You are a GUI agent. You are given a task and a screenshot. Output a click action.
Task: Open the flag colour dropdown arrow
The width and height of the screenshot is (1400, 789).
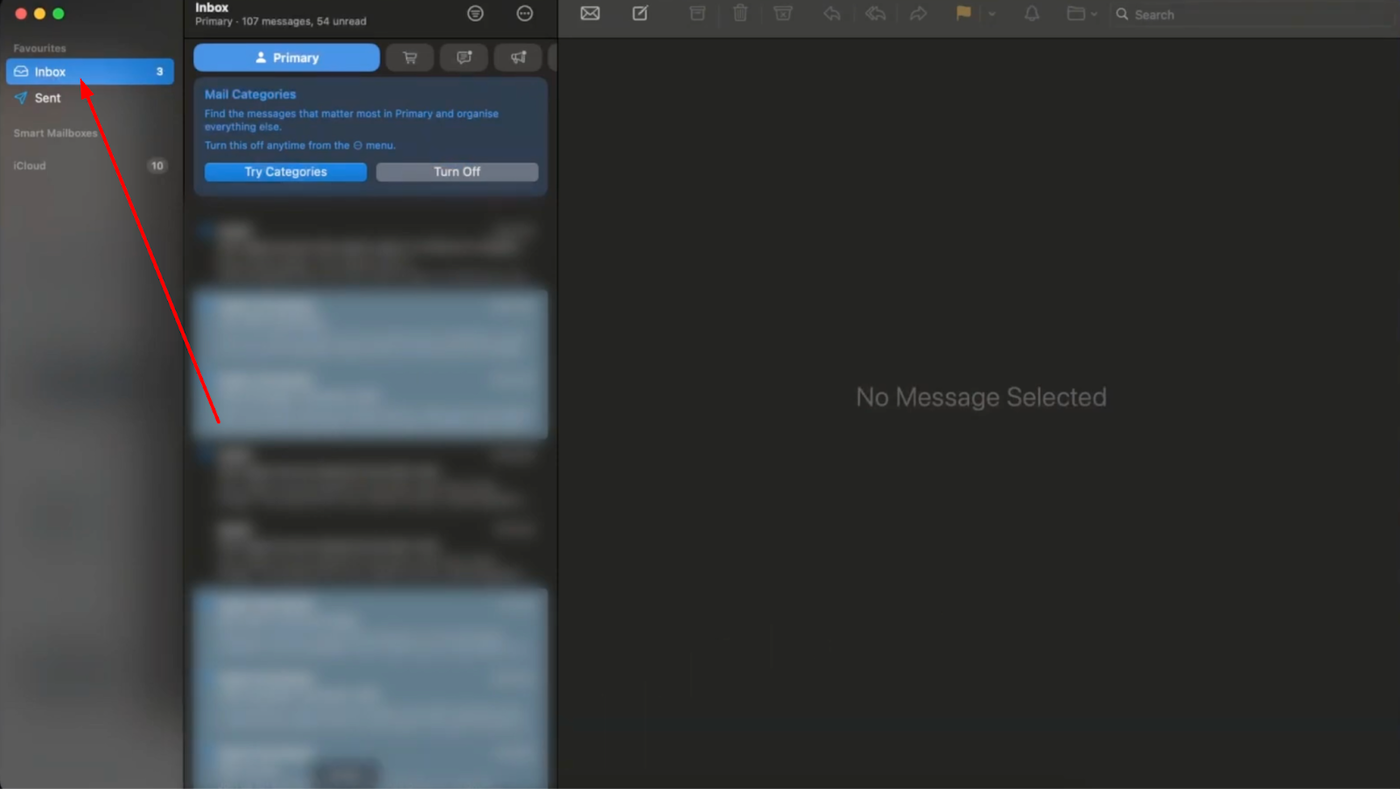click(992, 14)
